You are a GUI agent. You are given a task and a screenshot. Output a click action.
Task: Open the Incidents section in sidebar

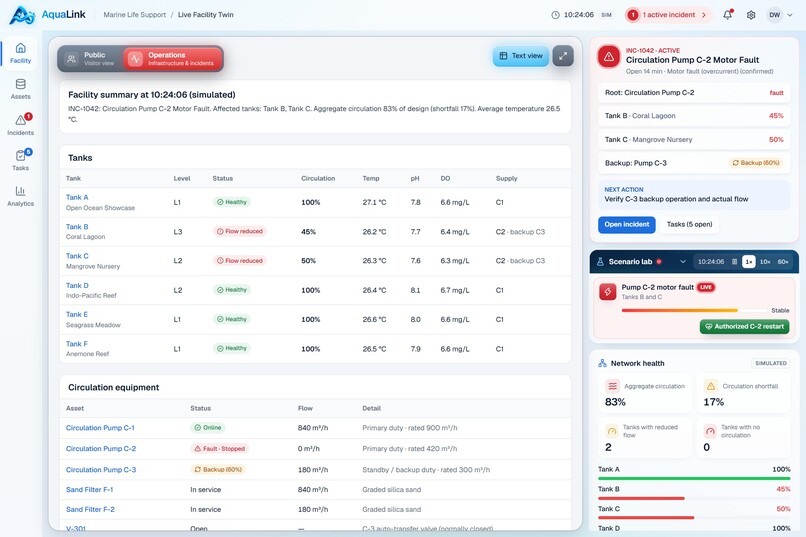(20, 124)
